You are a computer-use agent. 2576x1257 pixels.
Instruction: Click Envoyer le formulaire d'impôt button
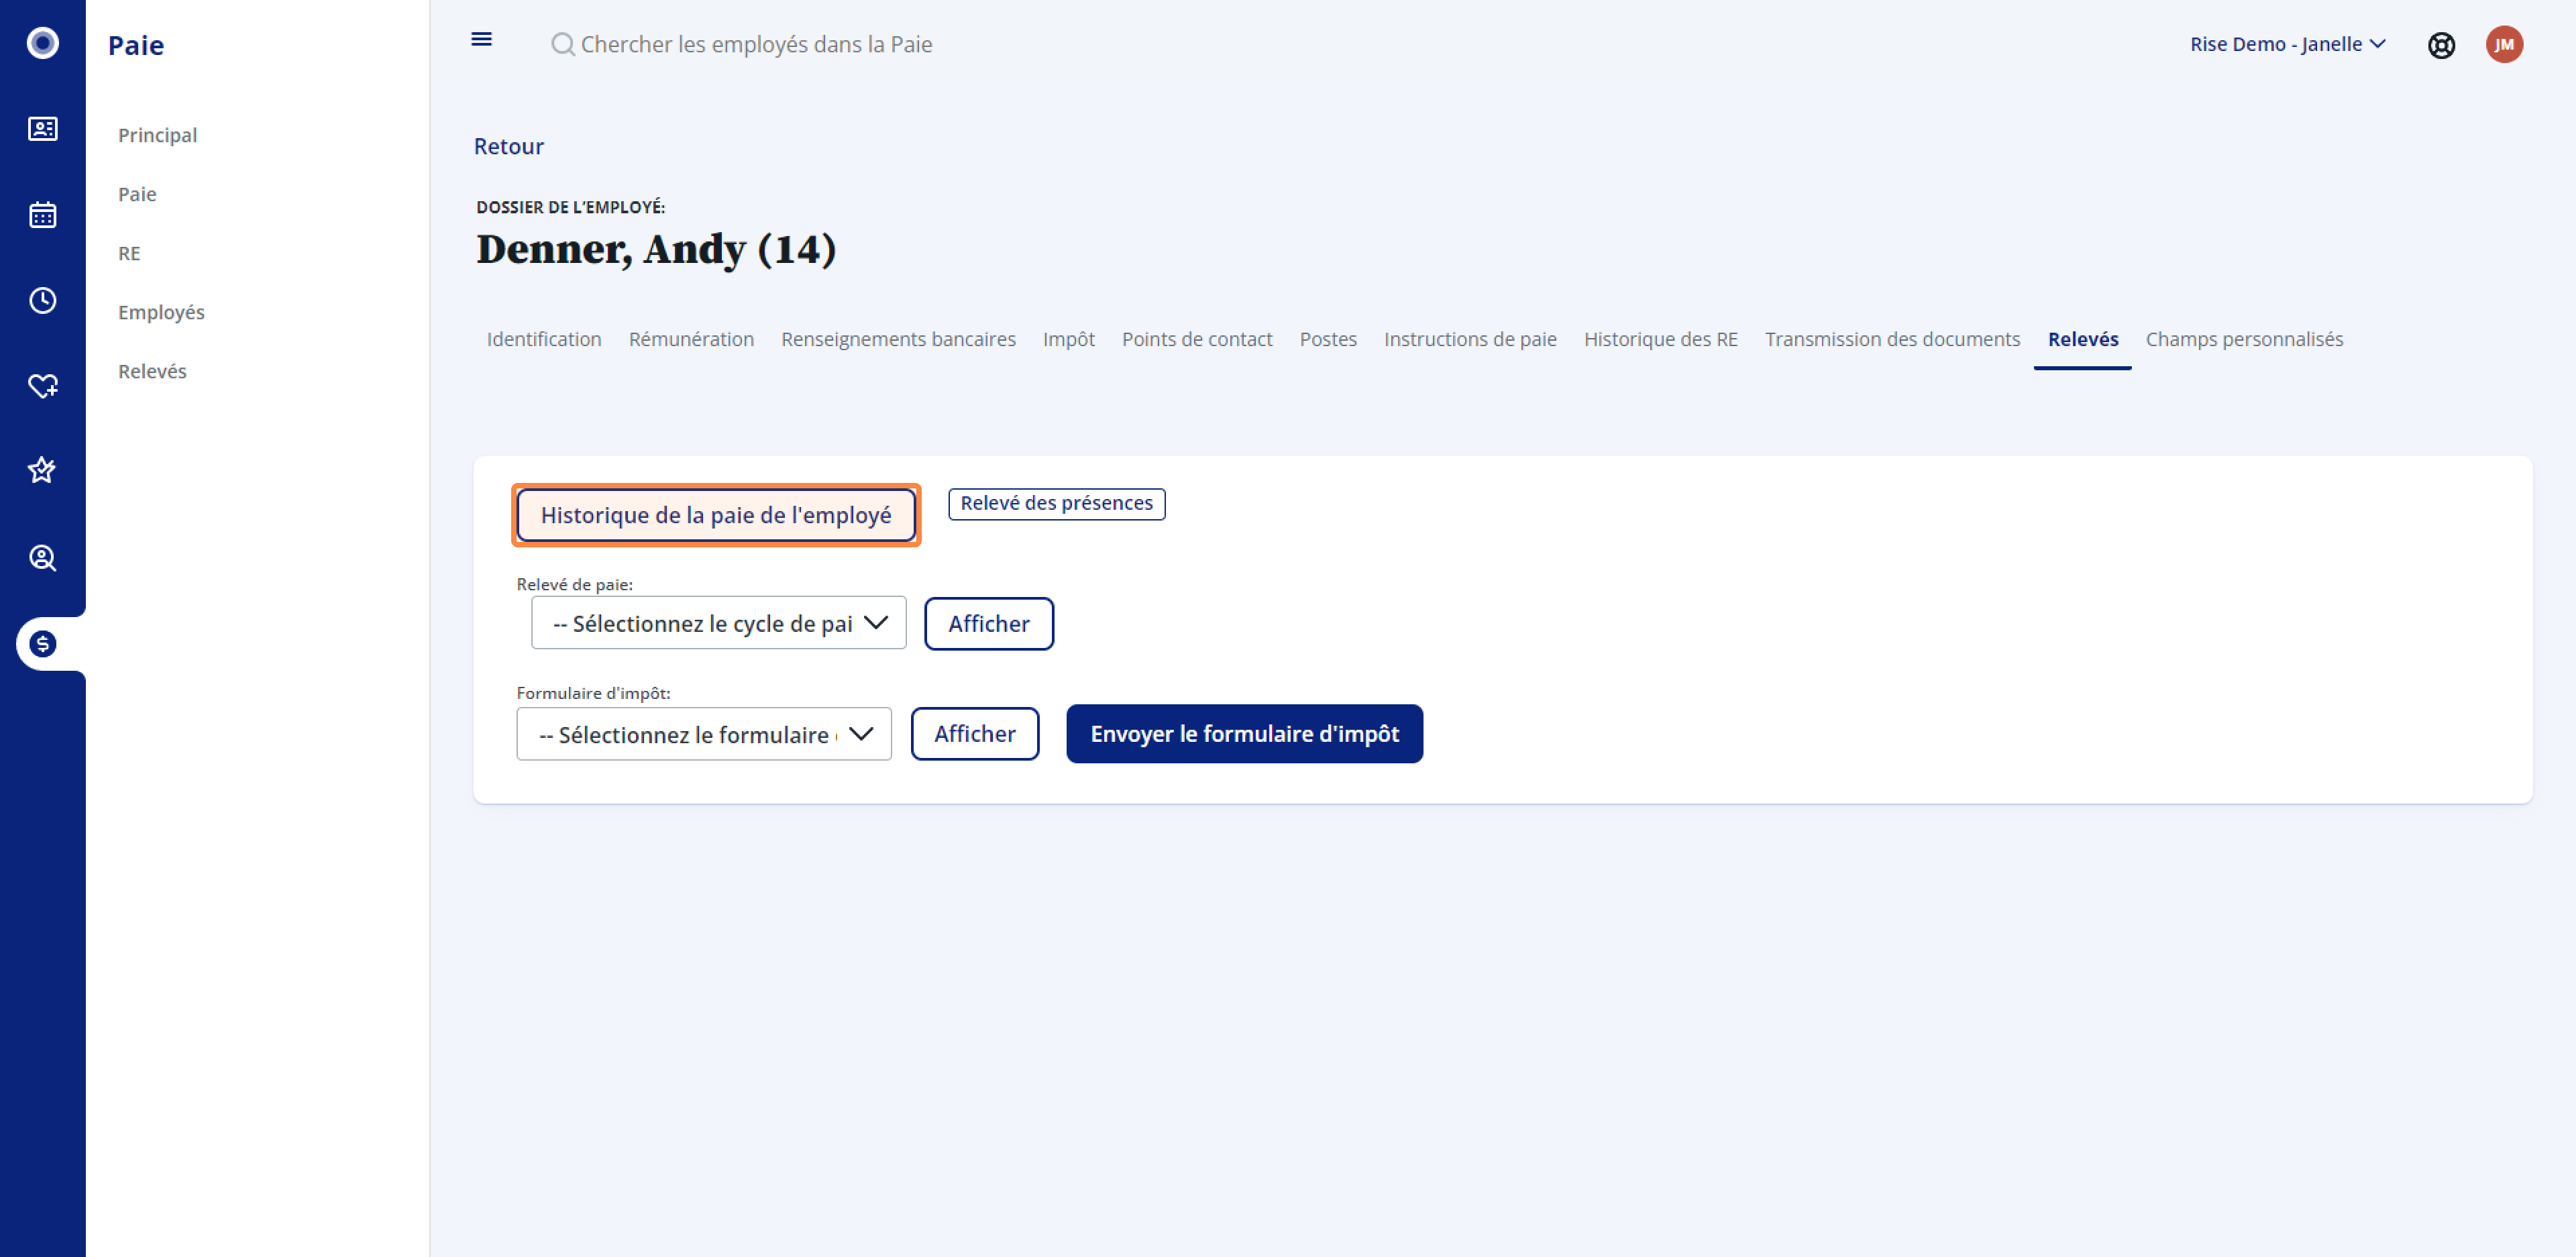1244,734
